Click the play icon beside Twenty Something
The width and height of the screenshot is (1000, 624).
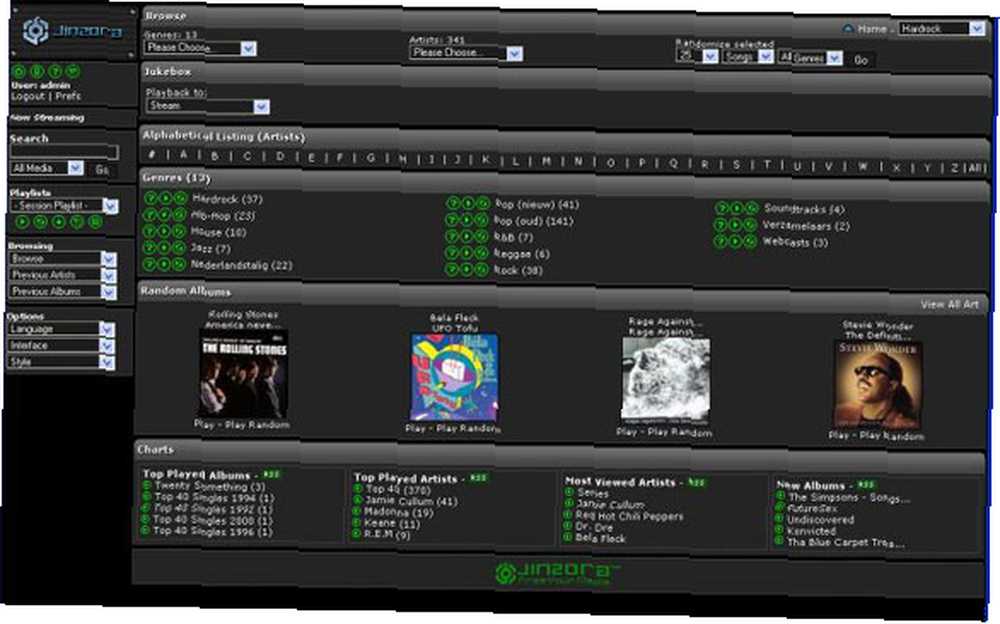(x=147, y=486)
